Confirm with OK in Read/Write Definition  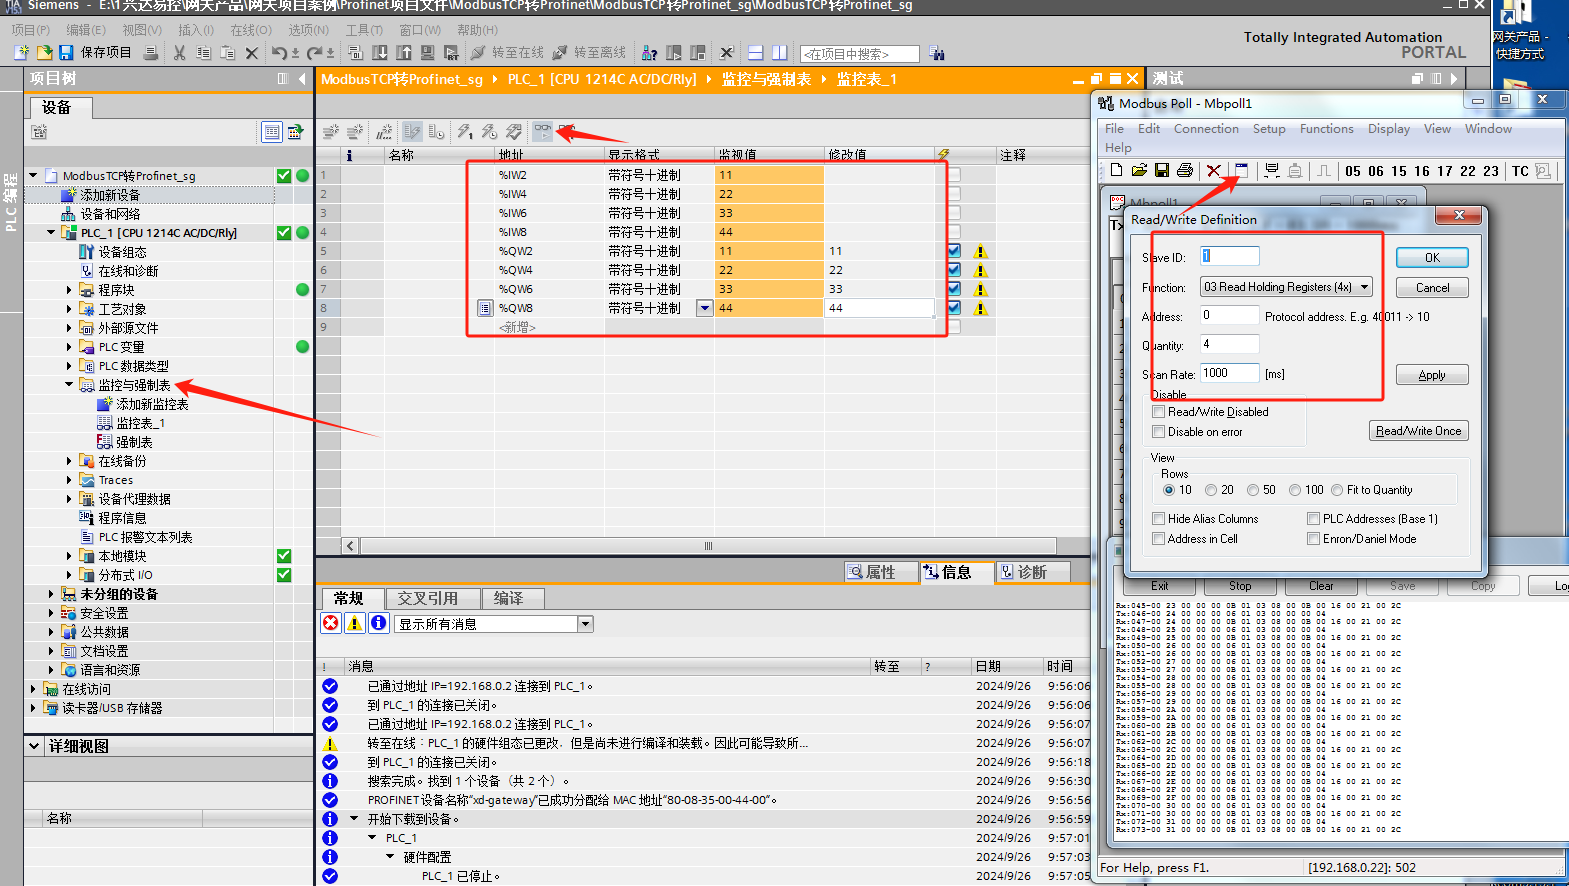(1432, 258)
